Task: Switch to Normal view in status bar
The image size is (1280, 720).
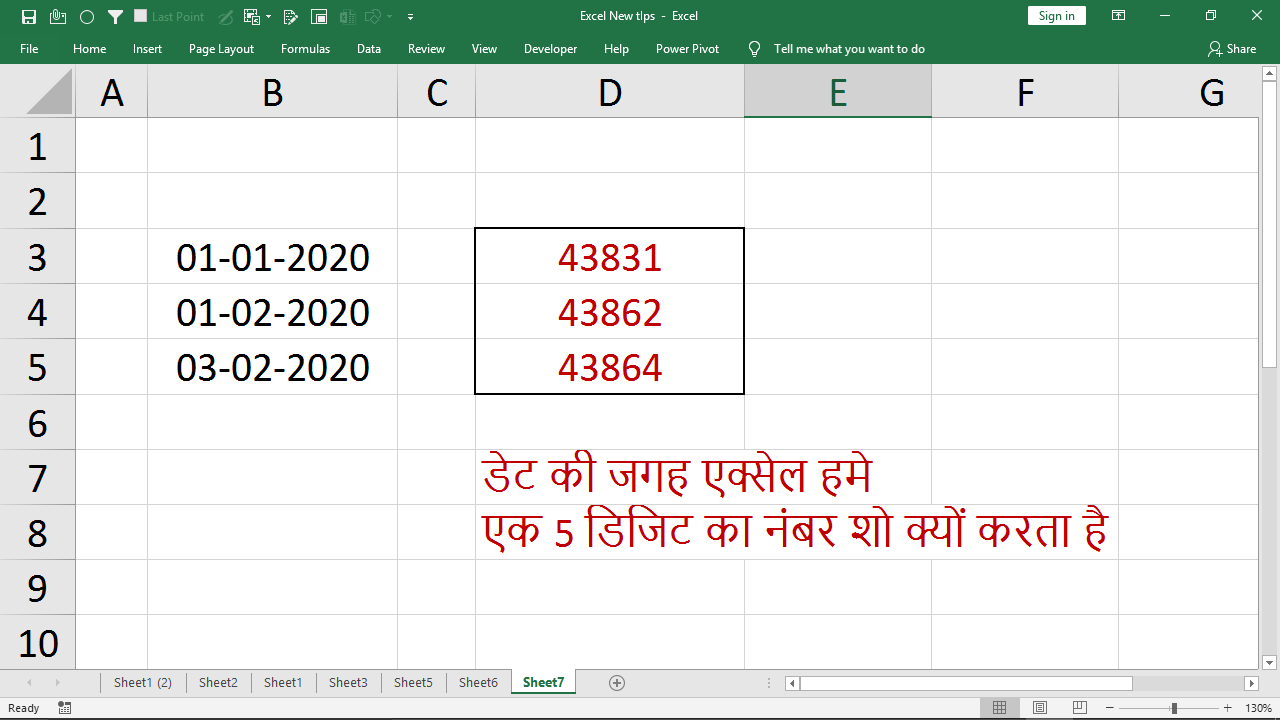Action: 1000,707
